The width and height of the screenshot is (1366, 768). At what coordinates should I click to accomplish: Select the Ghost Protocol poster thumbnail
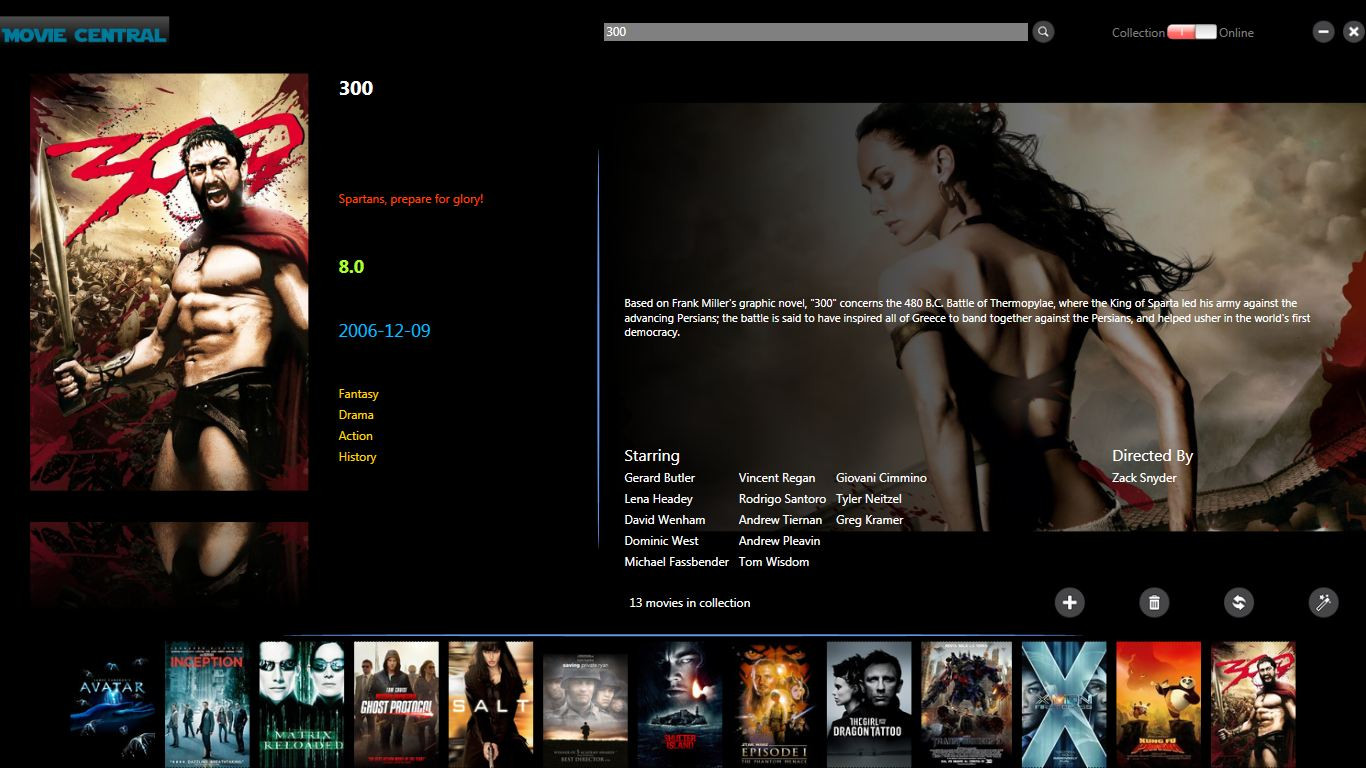tap(396, 704)
